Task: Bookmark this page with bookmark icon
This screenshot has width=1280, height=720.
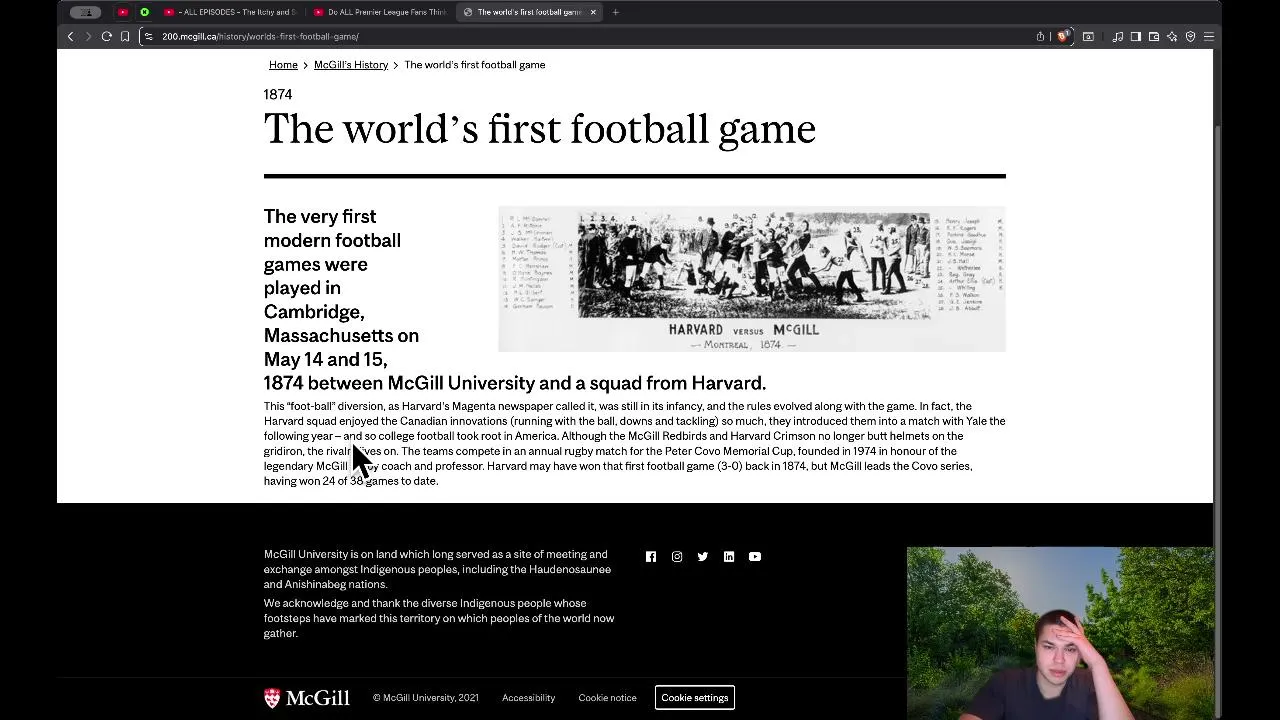Action: tap(125, 36)
